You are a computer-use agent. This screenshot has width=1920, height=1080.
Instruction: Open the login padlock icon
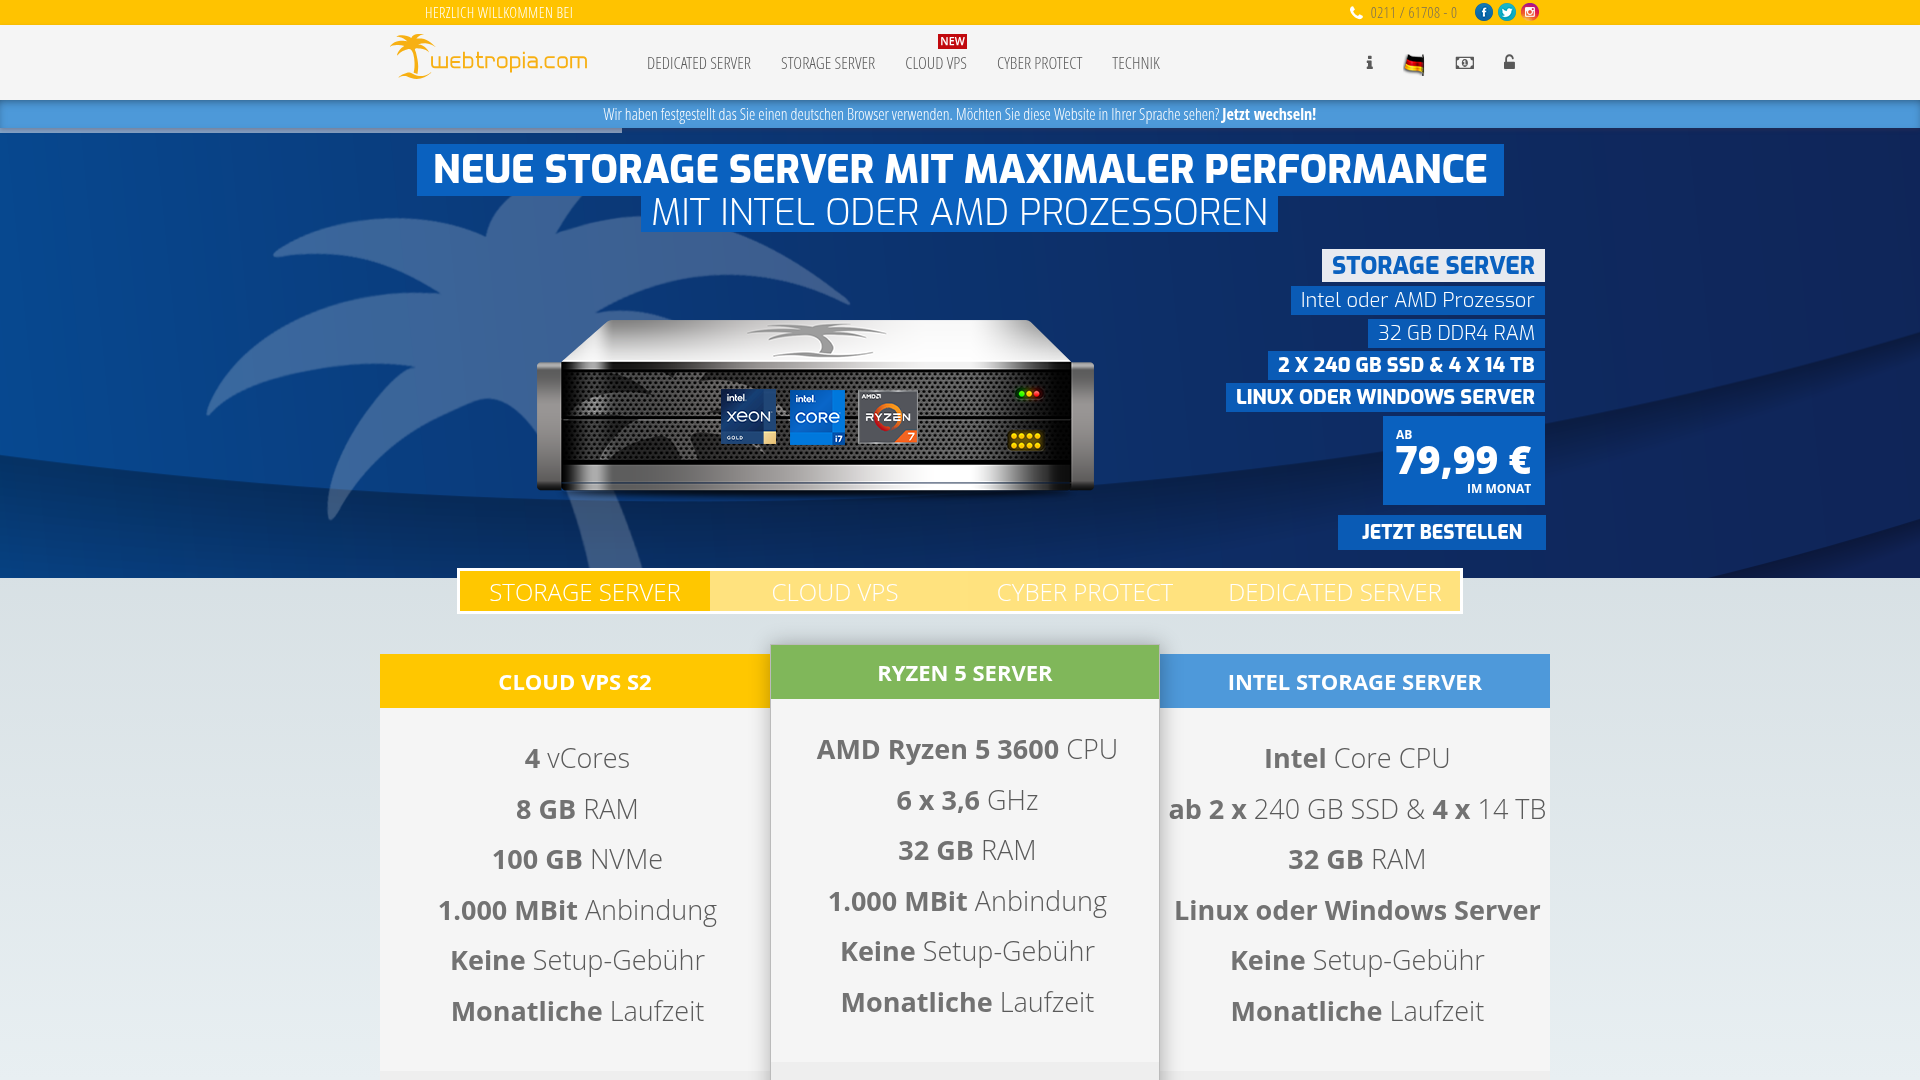(1509, 62)
